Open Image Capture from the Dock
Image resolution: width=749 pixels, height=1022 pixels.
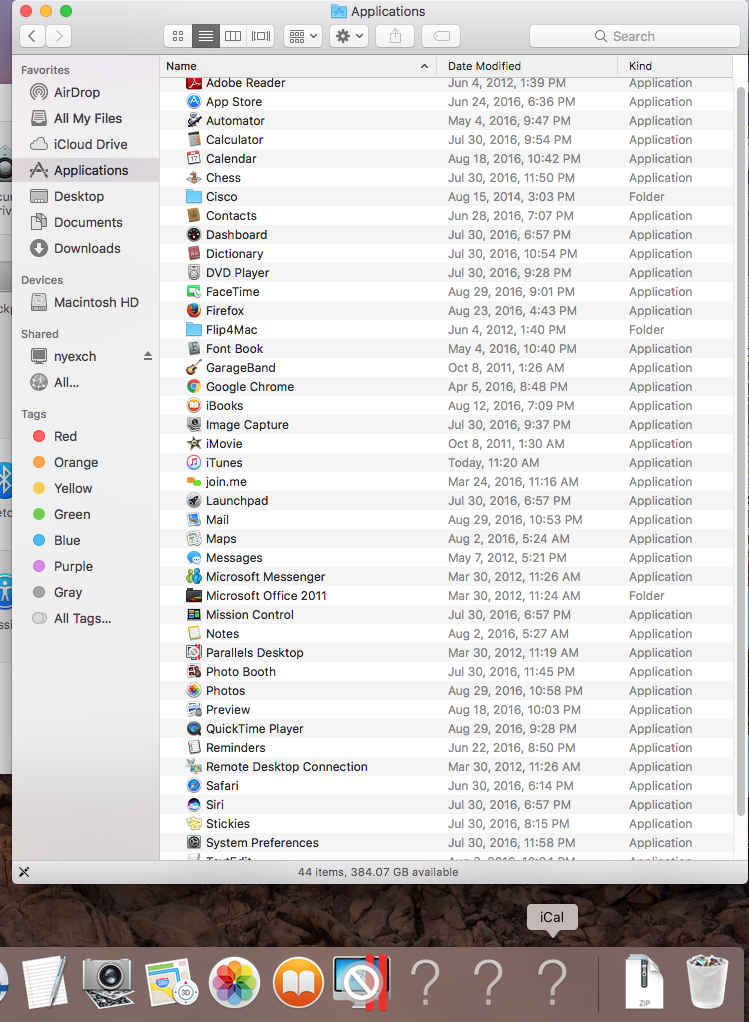pyautogui.click(x=108, y=982)
